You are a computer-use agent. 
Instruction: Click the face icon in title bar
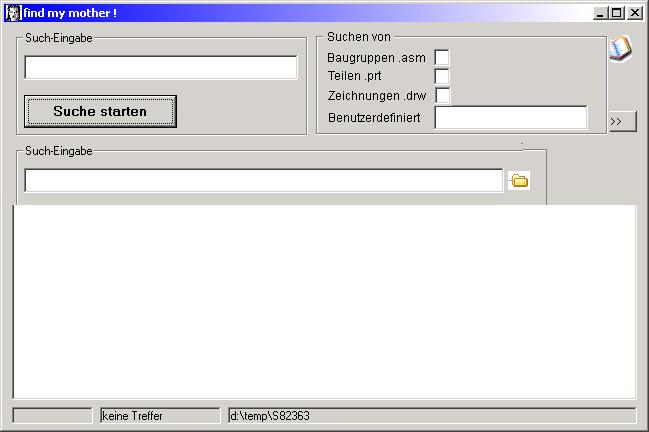click(x=13, y=13)
